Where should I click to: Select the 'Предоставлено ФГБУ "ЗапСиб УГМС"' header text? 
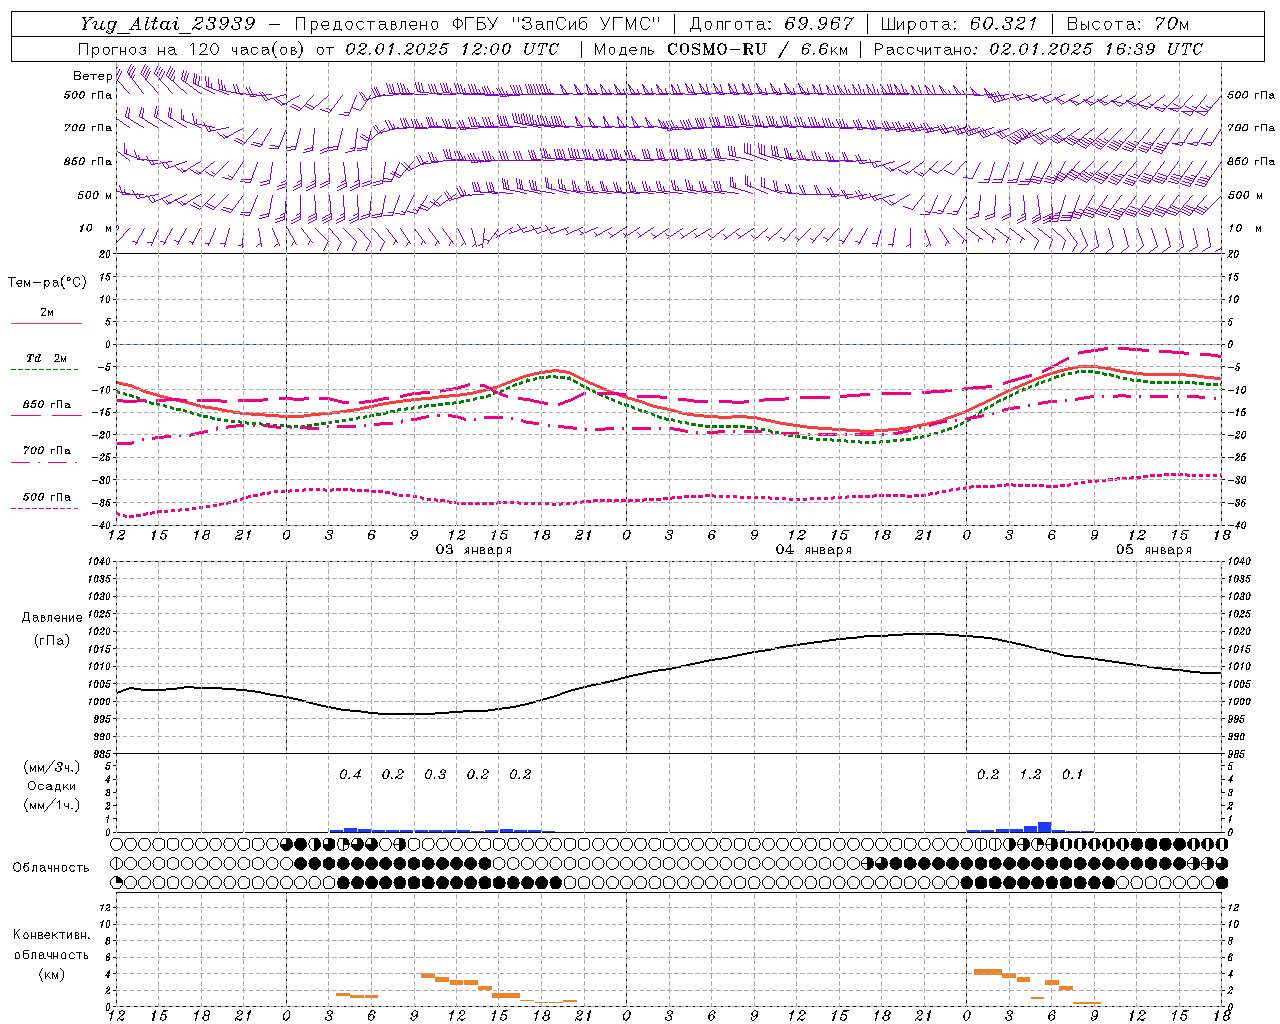pos(479,24)
